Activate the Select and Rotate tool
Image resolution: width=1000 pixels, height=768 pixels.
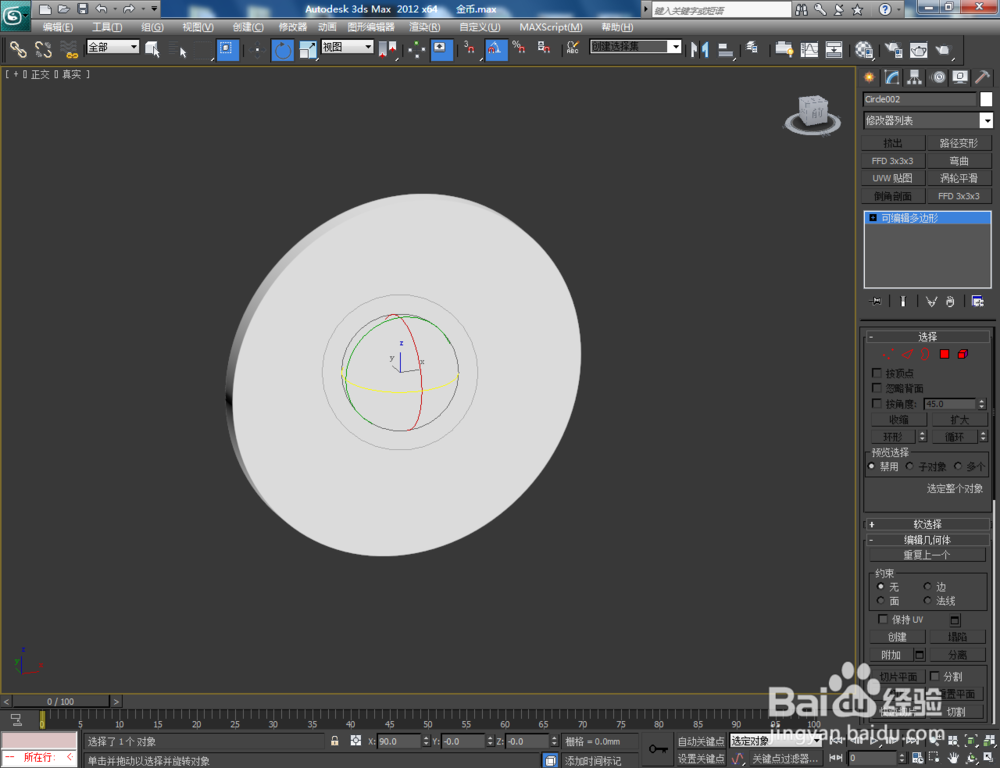[x=284, y=50]
